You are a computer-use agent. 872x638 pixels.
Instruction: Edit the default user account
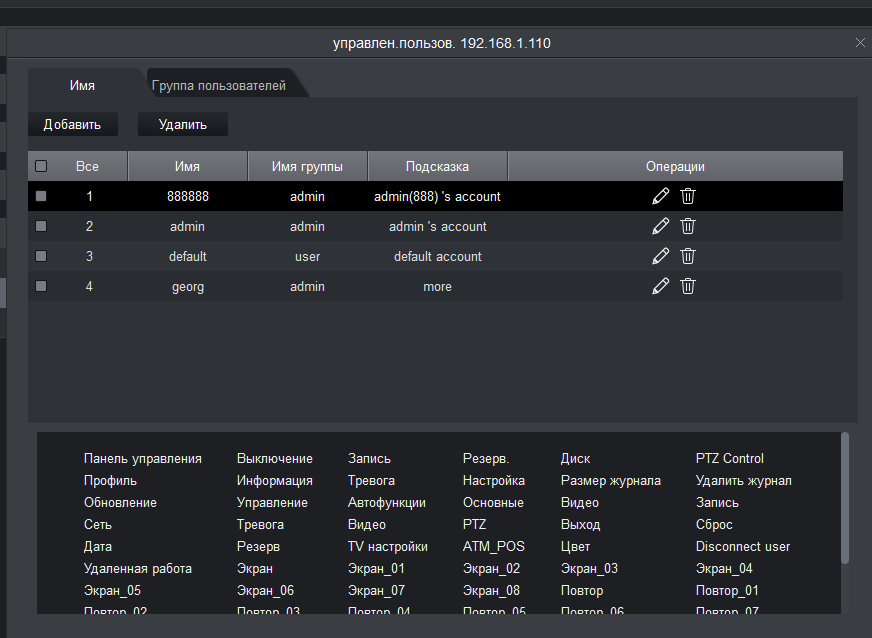pos(660,256)
